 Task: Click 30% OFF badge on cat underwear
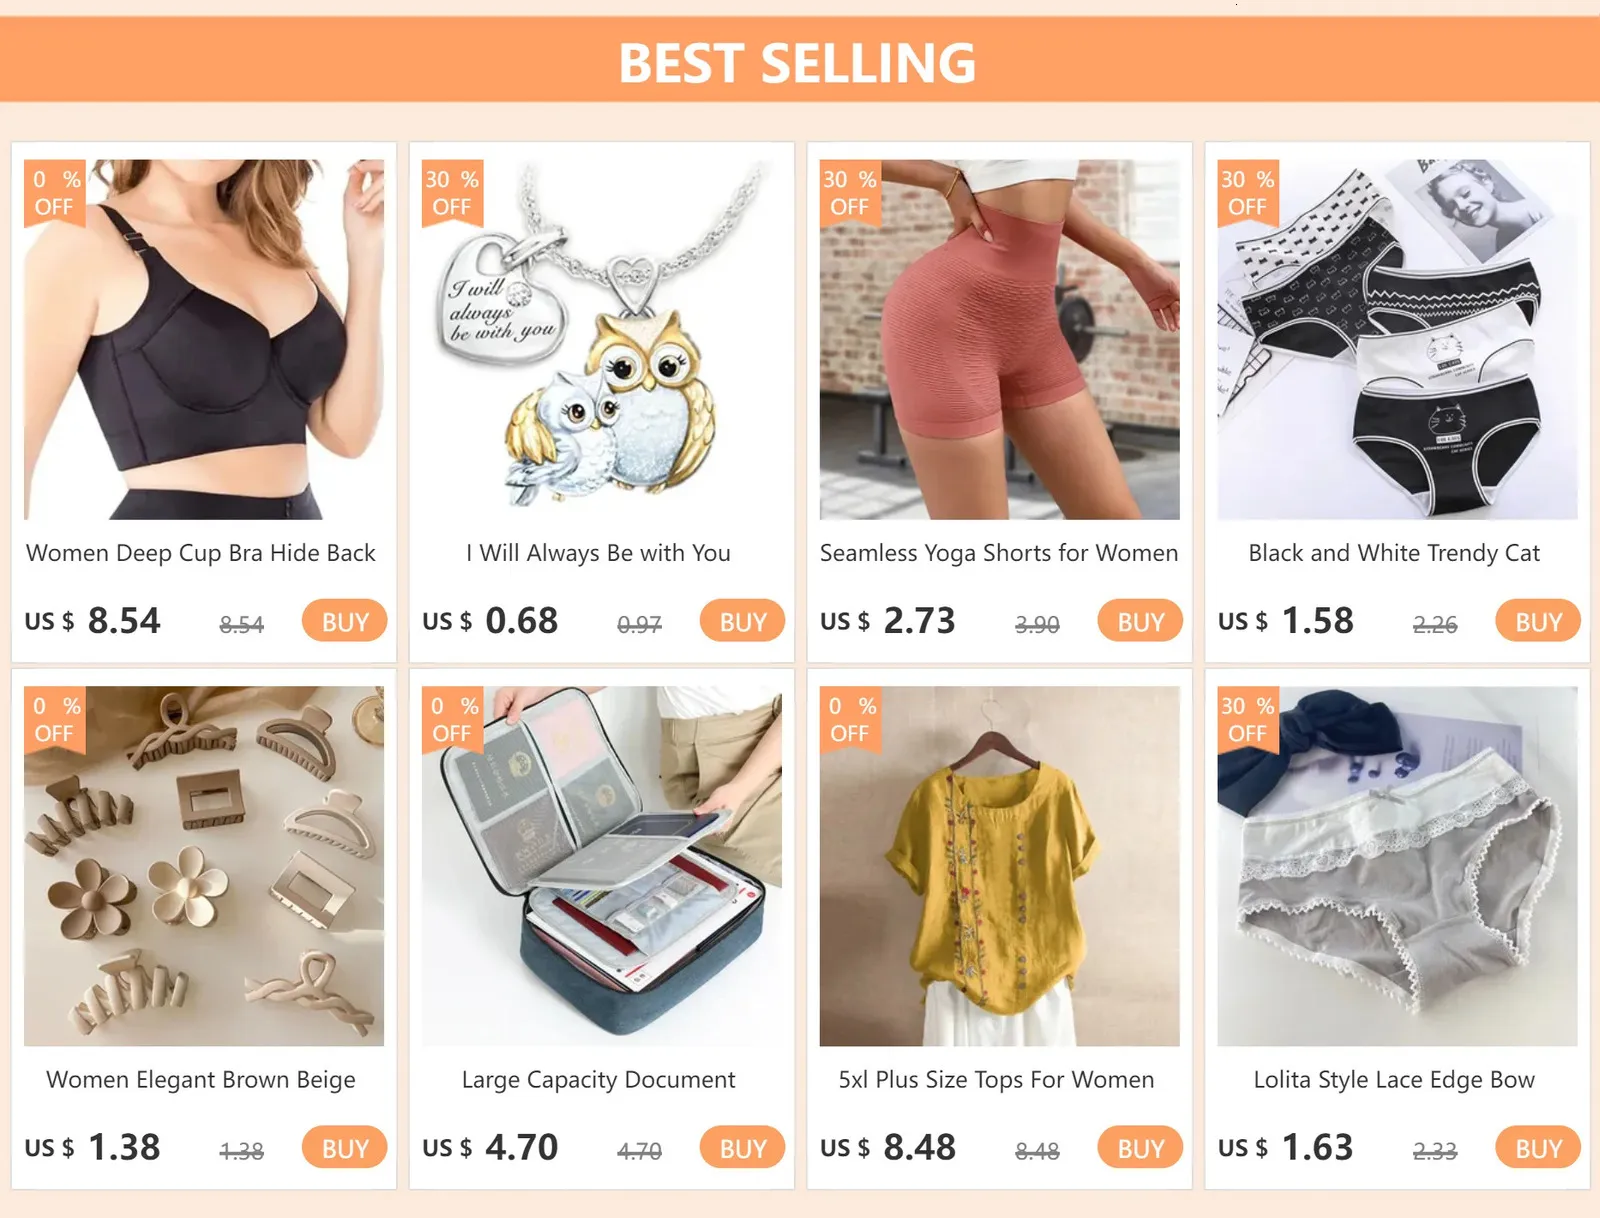1248,193
